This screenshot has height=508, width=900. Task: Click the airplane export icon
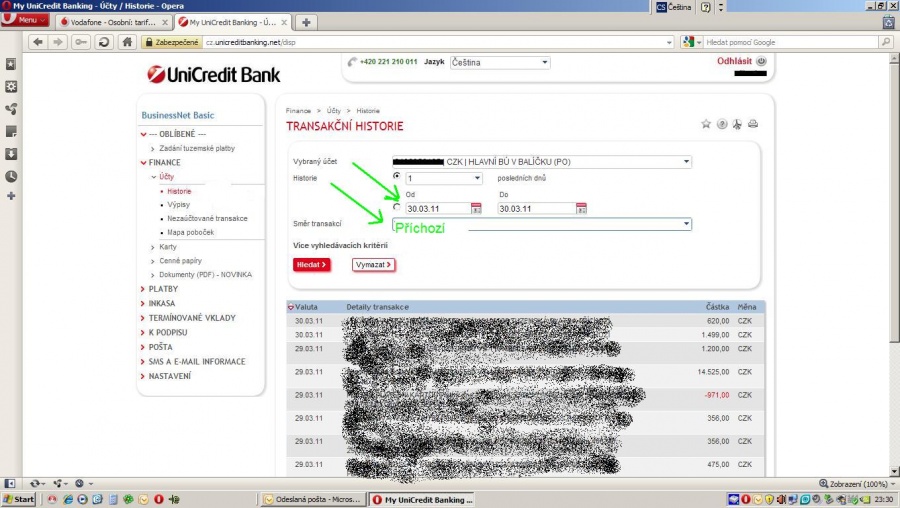click(x=737, y=124)
